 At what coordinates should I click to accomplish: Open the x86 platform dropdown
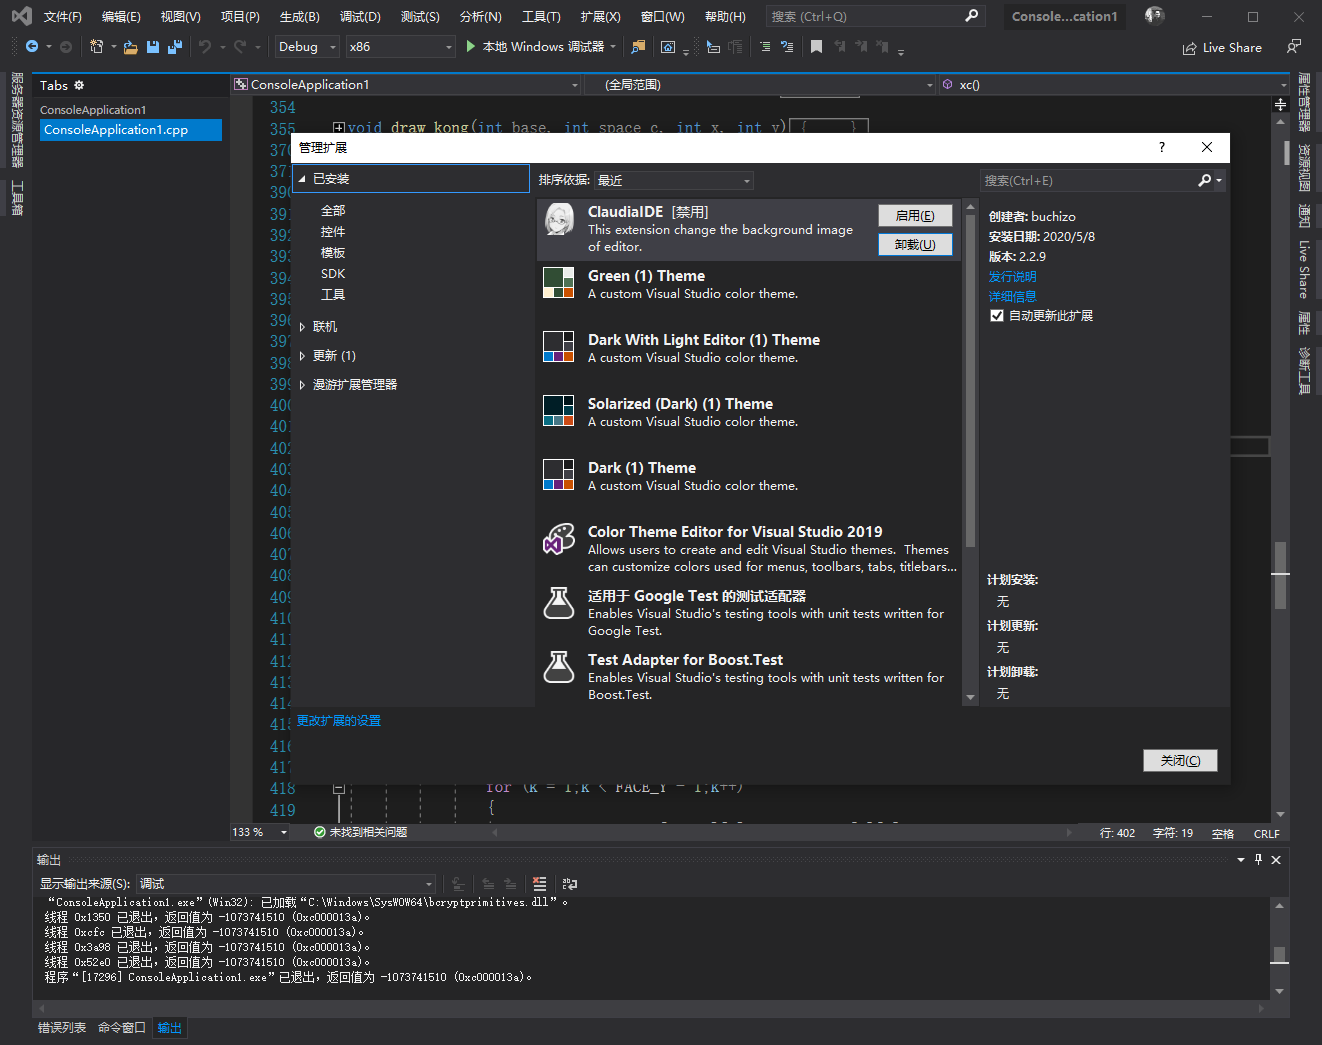tap(401, 47)
